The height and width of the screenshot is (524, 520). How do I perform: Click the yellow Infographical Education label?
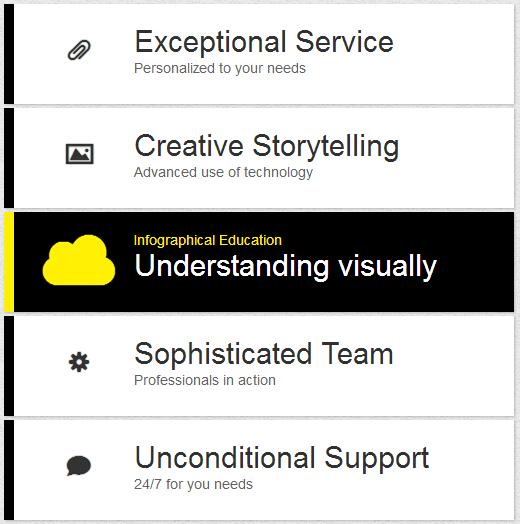point(208,240)
